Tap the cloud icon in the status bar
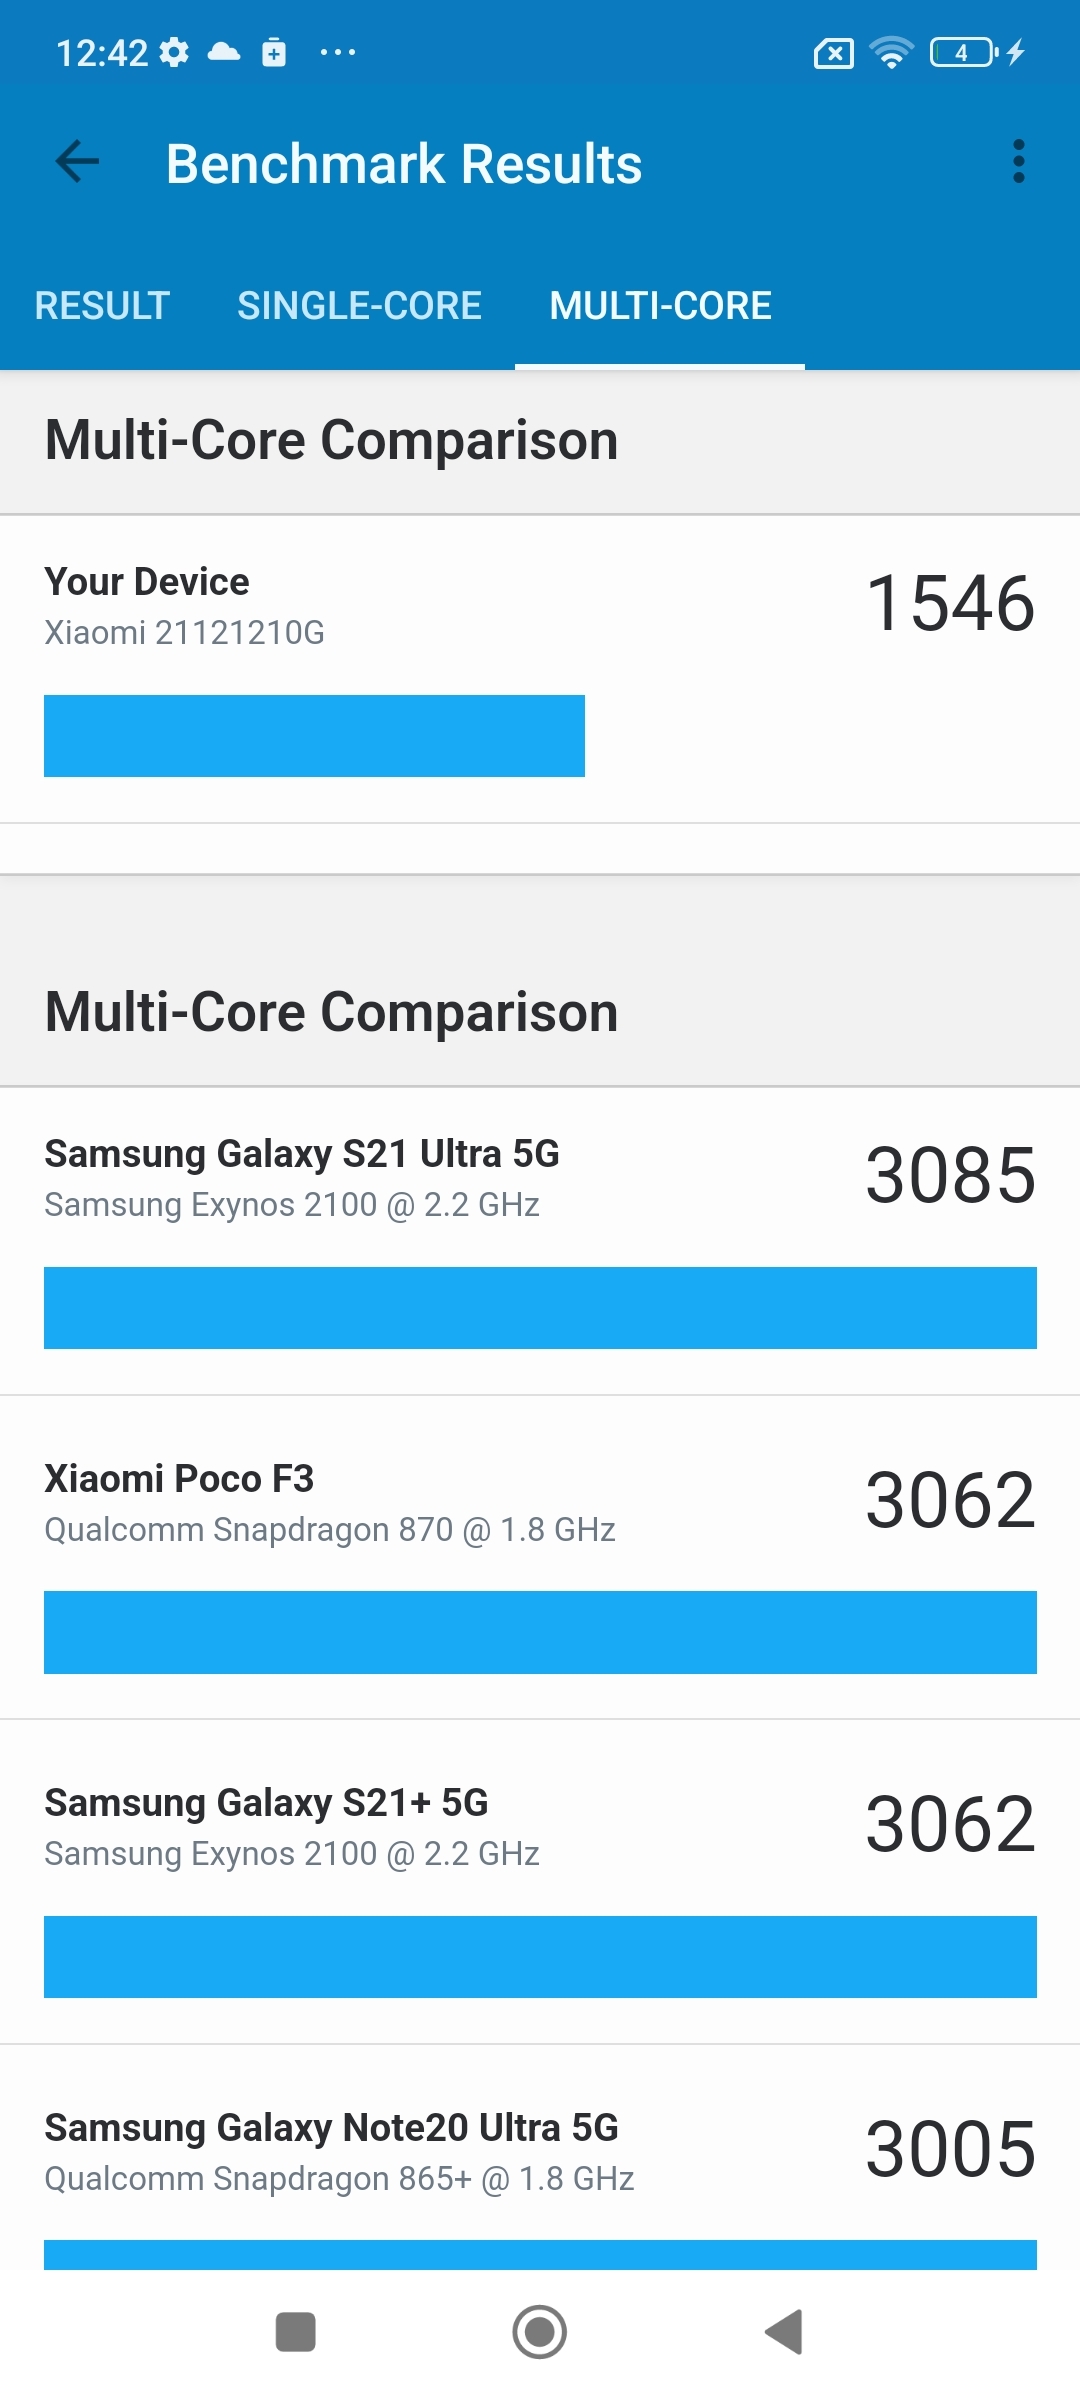Screen dimensions: 1080x2400 (x=224, y=52)
